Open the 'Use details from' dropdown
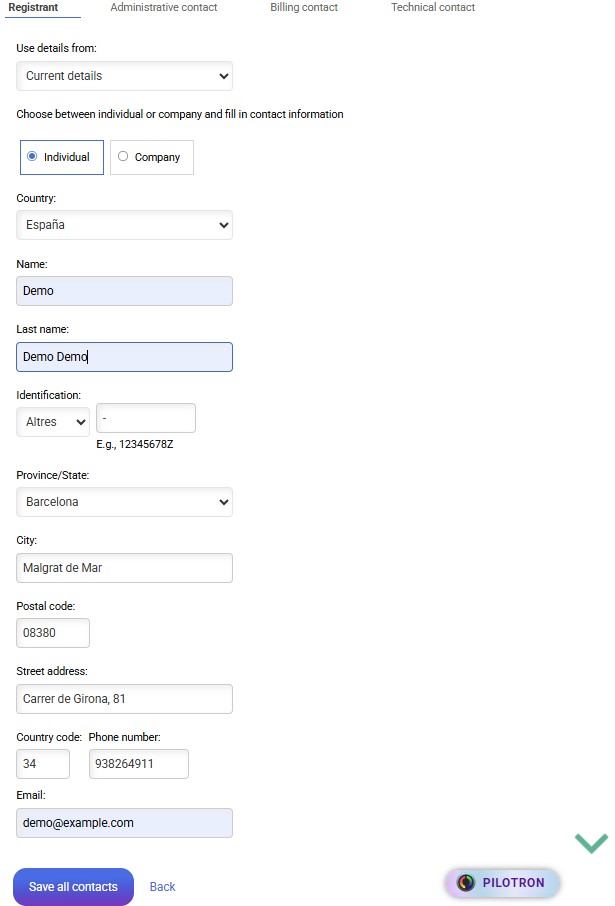The width and height of the screenshot is (615, 906). 124,76
